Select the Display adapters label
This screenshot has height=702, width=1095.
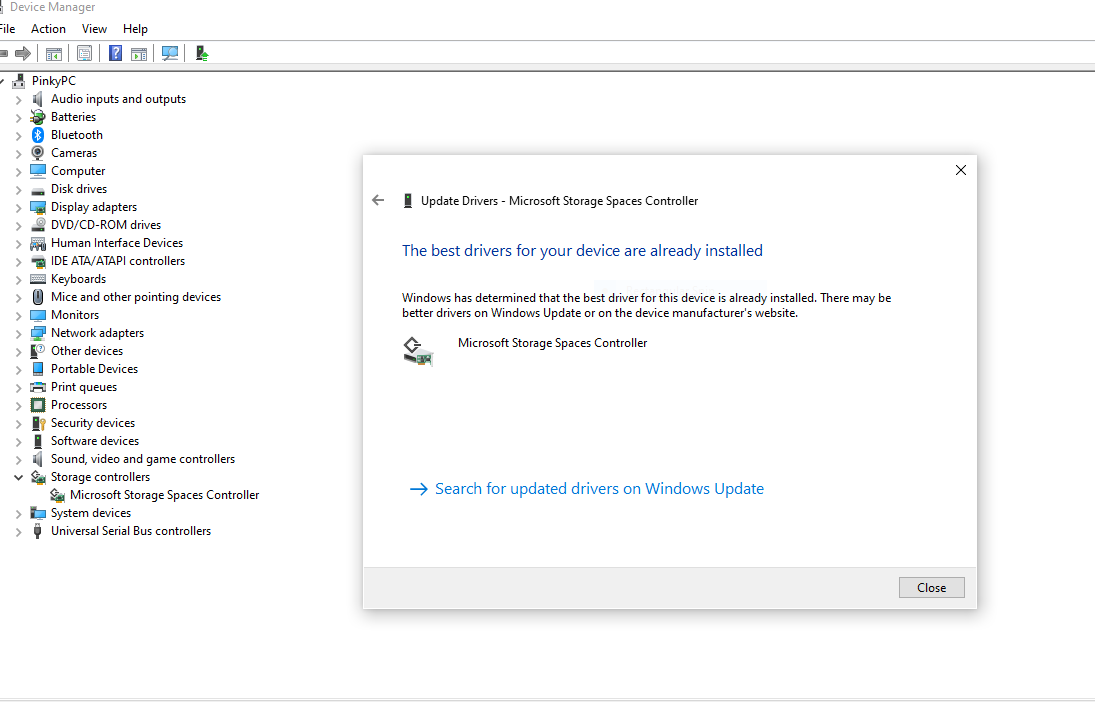(94, 207)
